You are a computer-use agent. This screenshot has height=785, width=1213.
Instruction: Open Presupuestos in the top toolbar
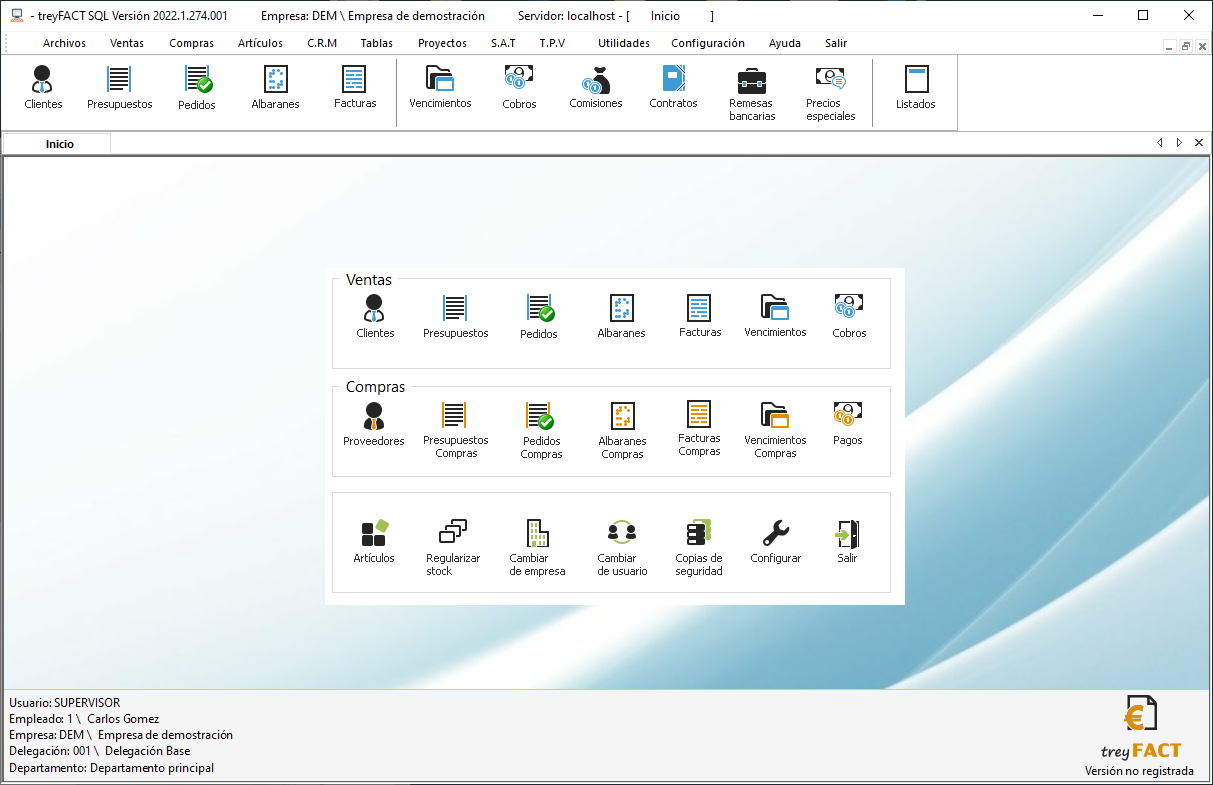[x=120, y=88]
